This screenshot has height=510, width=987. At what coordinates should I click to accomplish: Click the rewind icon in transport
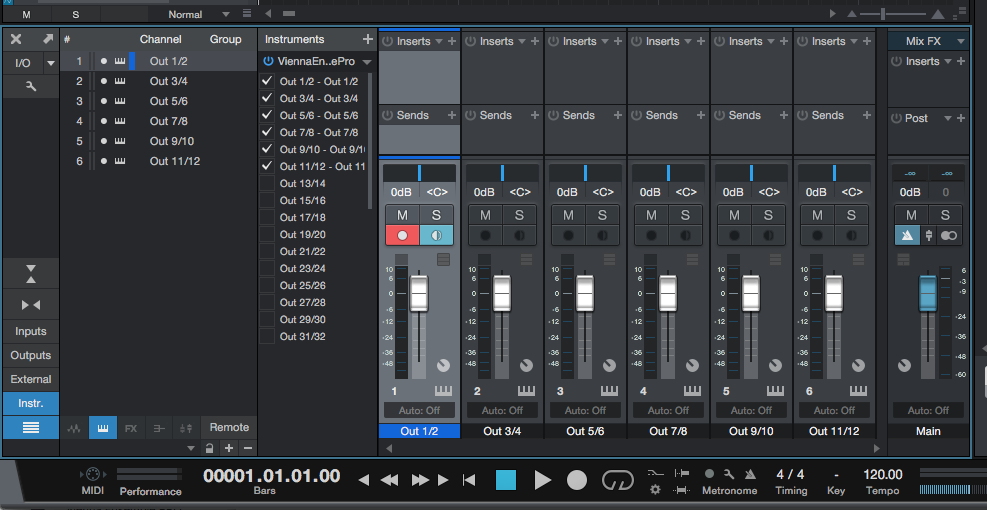tap(390, 480)
